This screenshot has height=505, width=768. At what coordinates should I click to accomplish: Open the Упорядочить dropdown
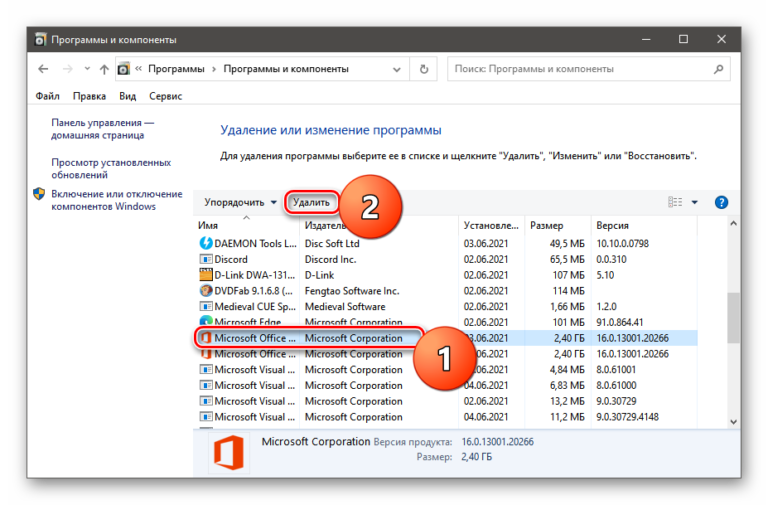point(240,202)
